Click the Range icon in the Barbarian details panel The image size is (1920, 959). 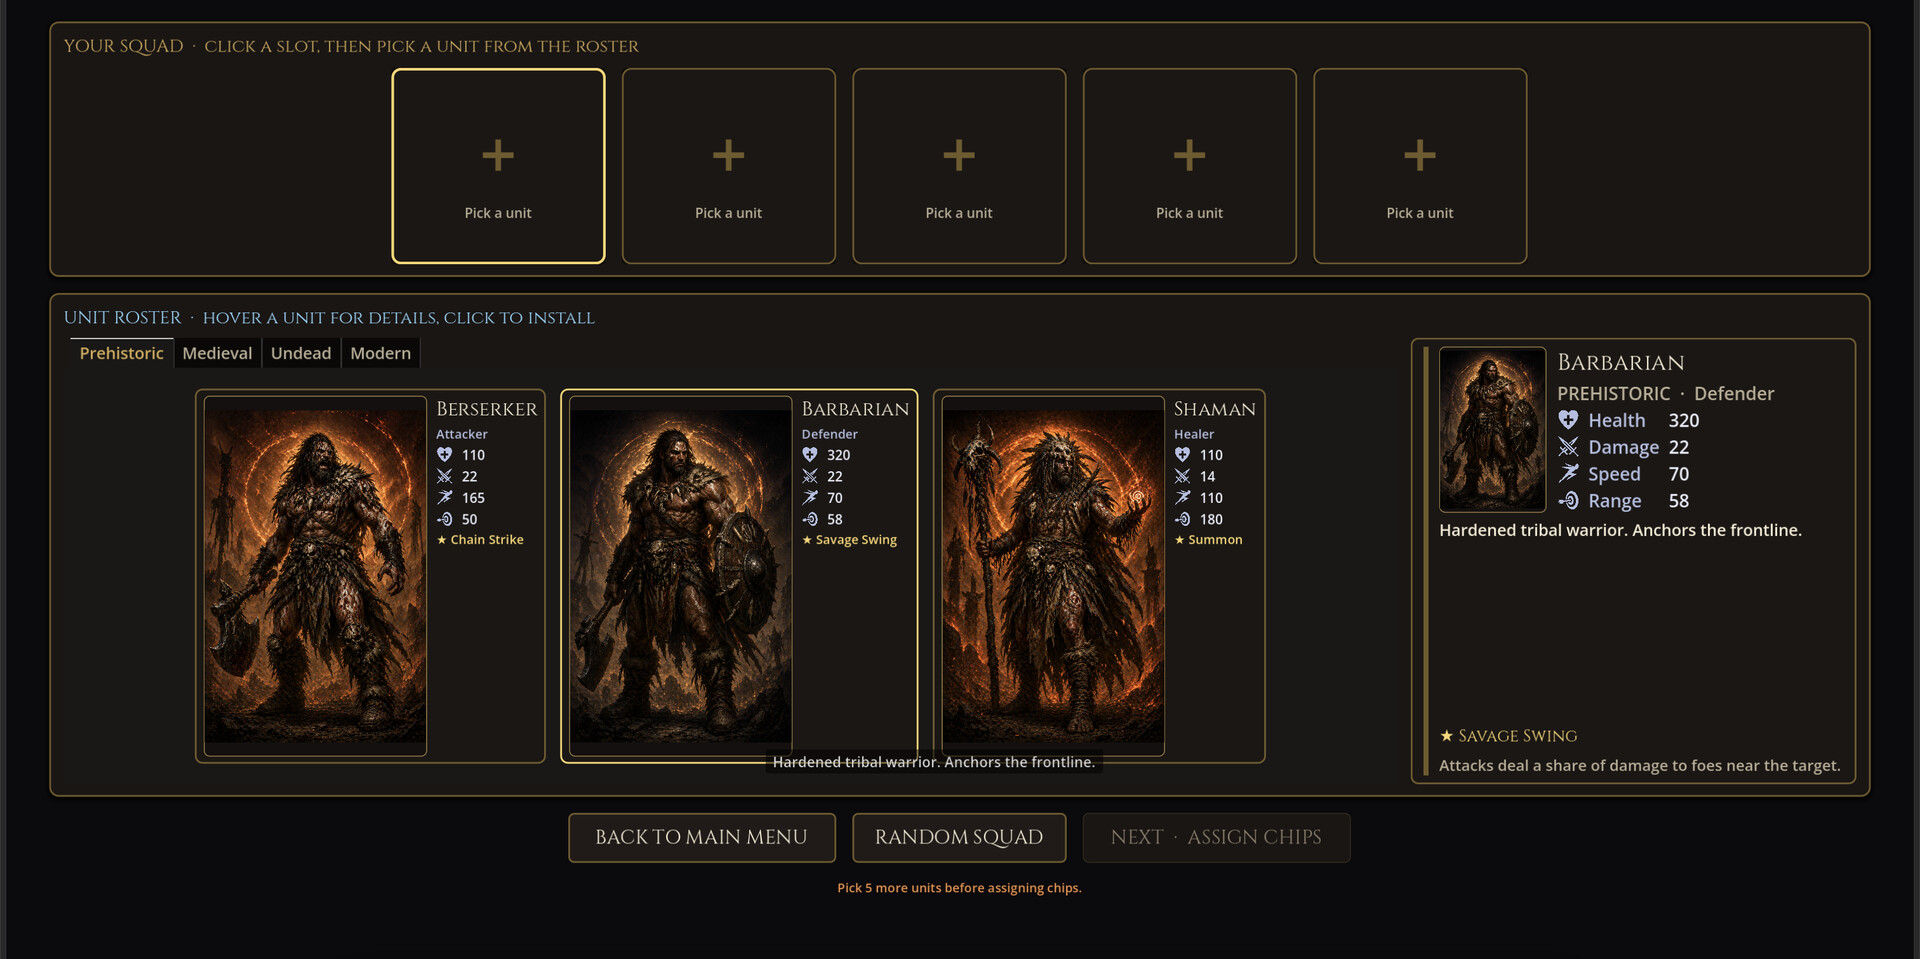coord(1568,500)
